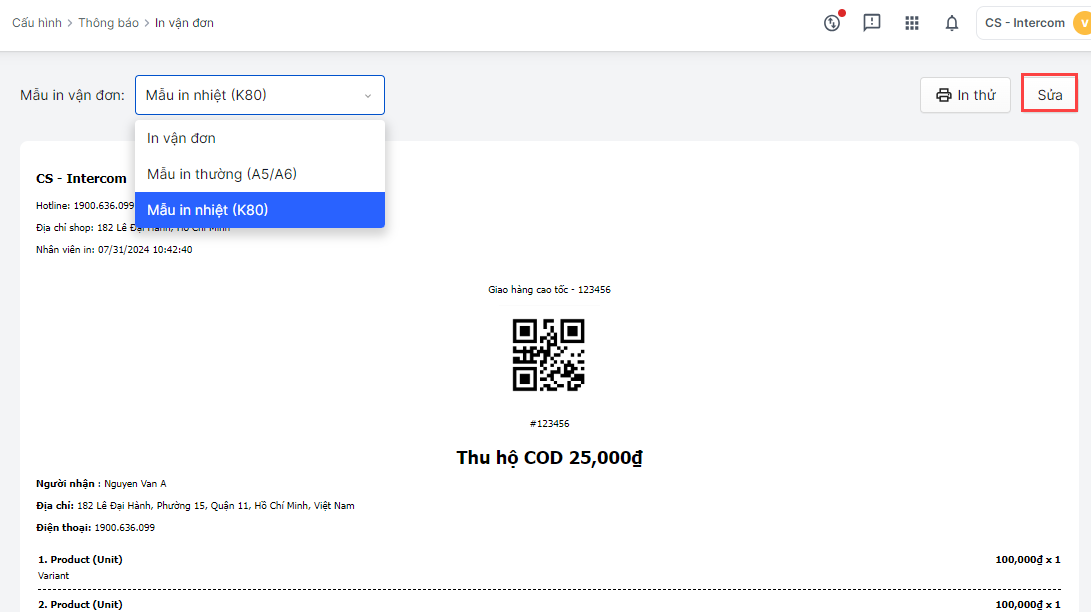Click the Sửa edit button
The width and height of the screenshot is (1091, 612).
(x=1049, y=95)
